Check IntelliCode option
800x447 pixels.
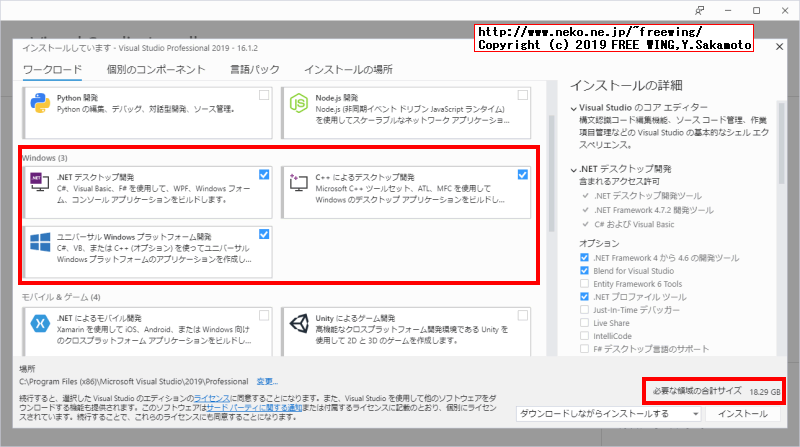(x=584, y=336)
